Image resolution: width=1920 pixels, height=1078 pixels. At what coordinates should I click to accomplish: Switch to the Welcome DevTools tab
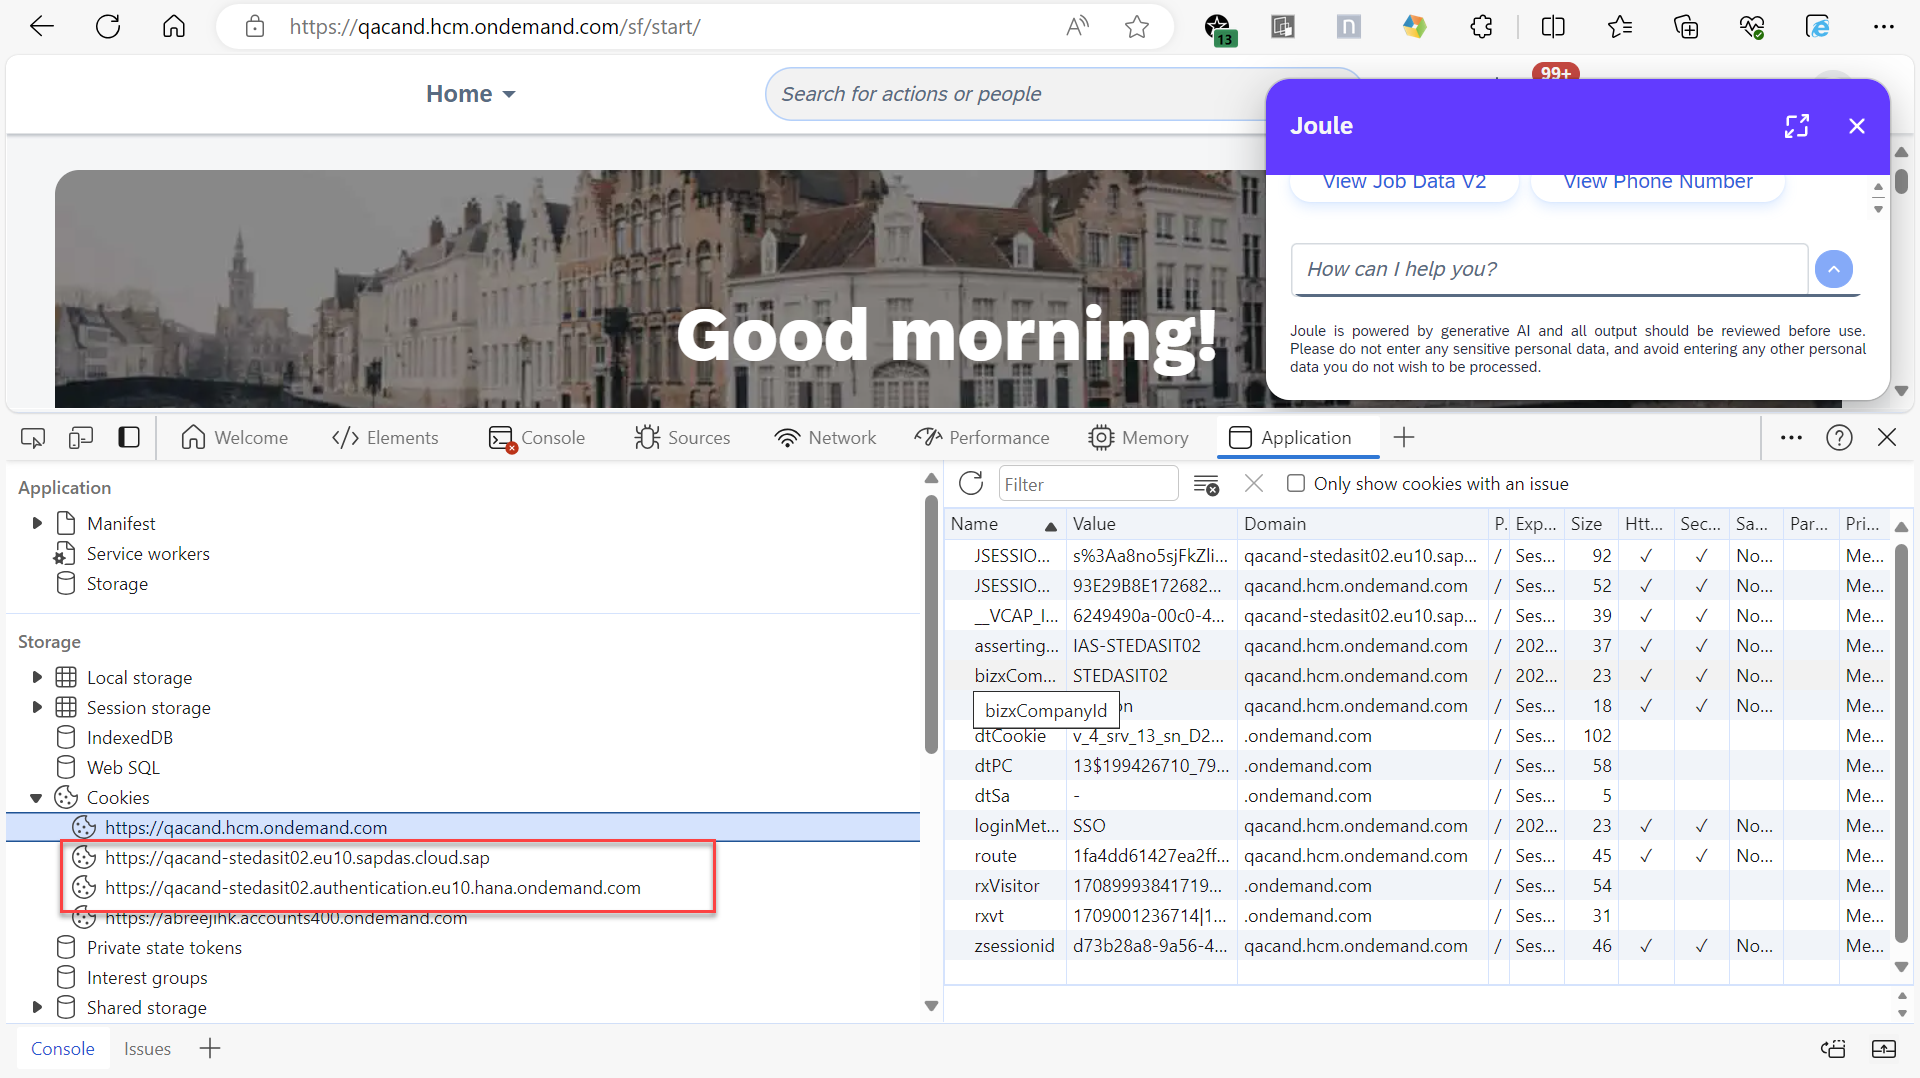235,438
